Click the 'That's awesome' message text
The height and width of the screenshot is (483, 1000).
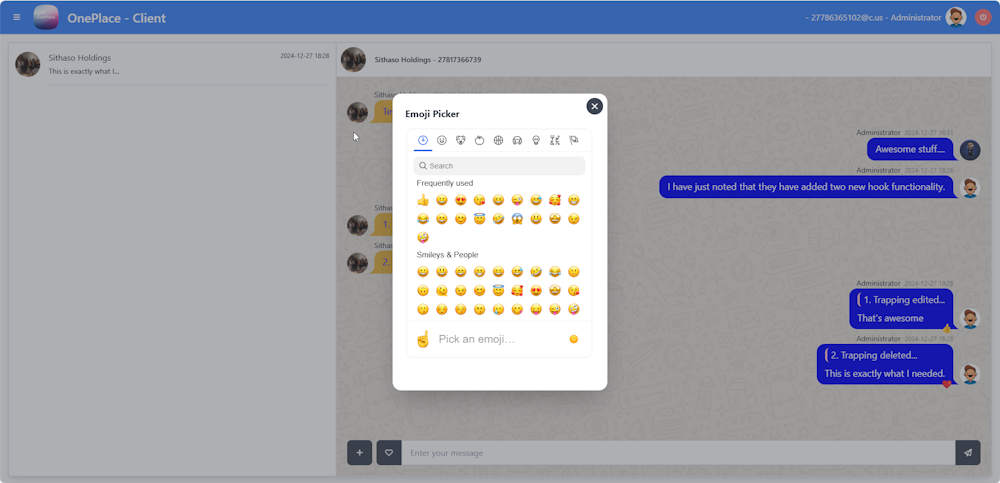(890, 318)
